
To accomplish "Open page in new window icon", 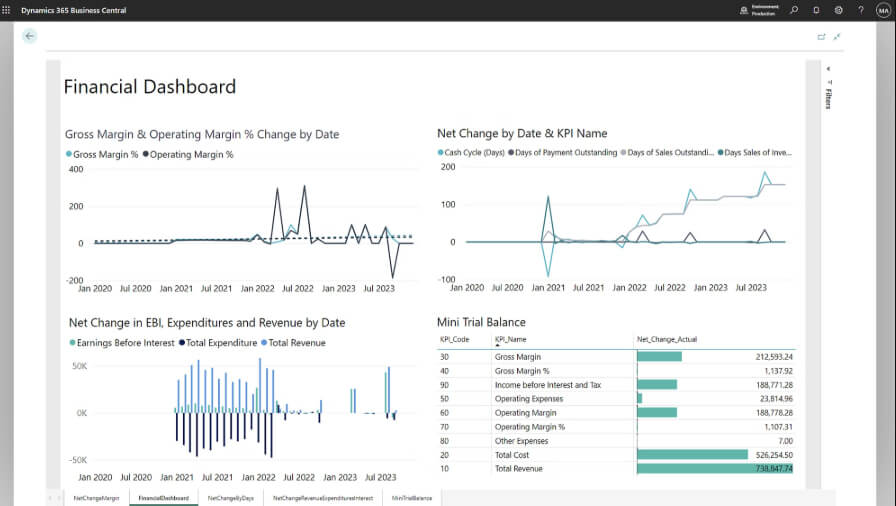I will pos(821,37).
